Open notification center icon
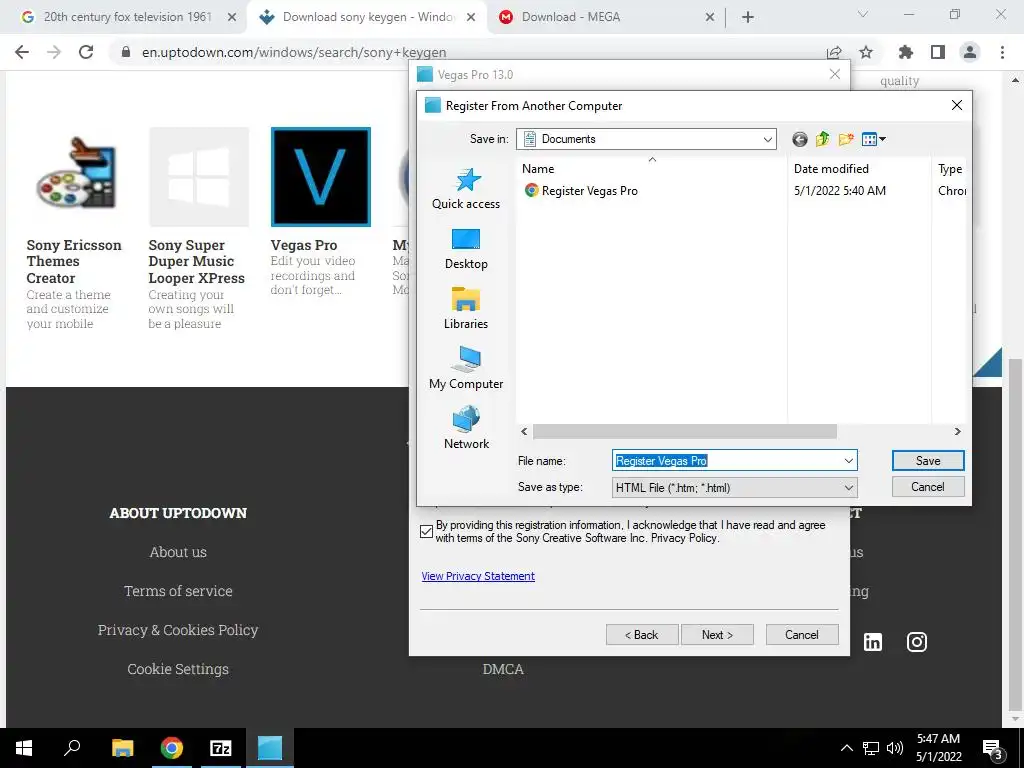This screenshot has width=1024, height=768. coord(993,750)
